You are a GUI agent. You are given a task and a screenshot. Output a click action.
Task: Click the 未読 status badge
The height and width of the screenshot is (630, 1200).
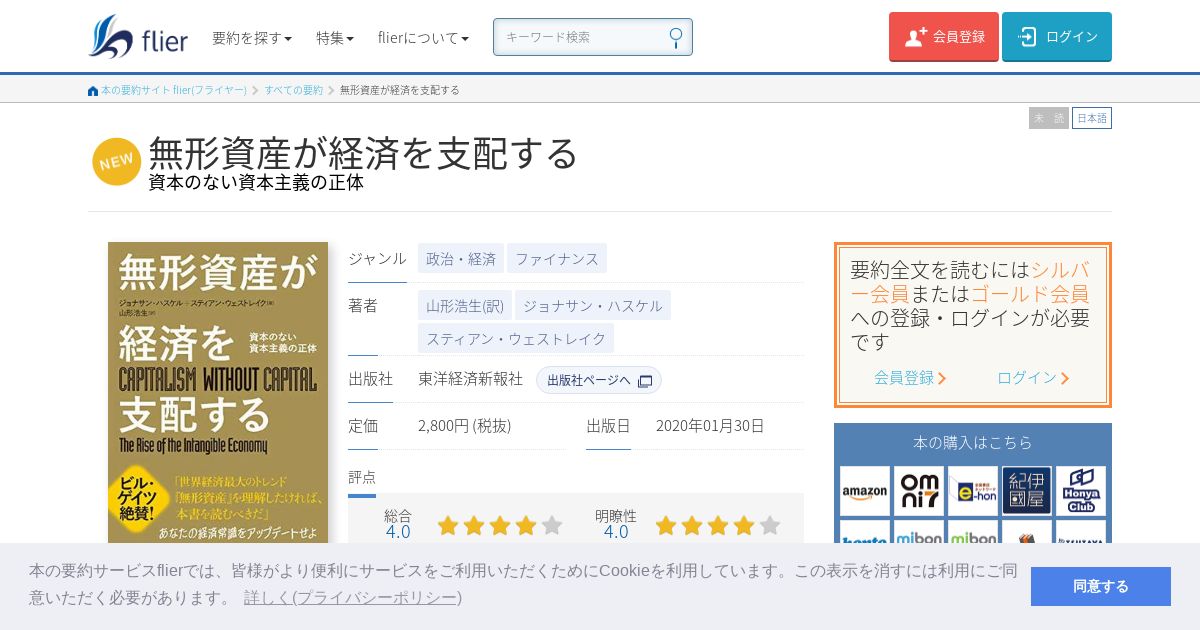coord(1049,118)
